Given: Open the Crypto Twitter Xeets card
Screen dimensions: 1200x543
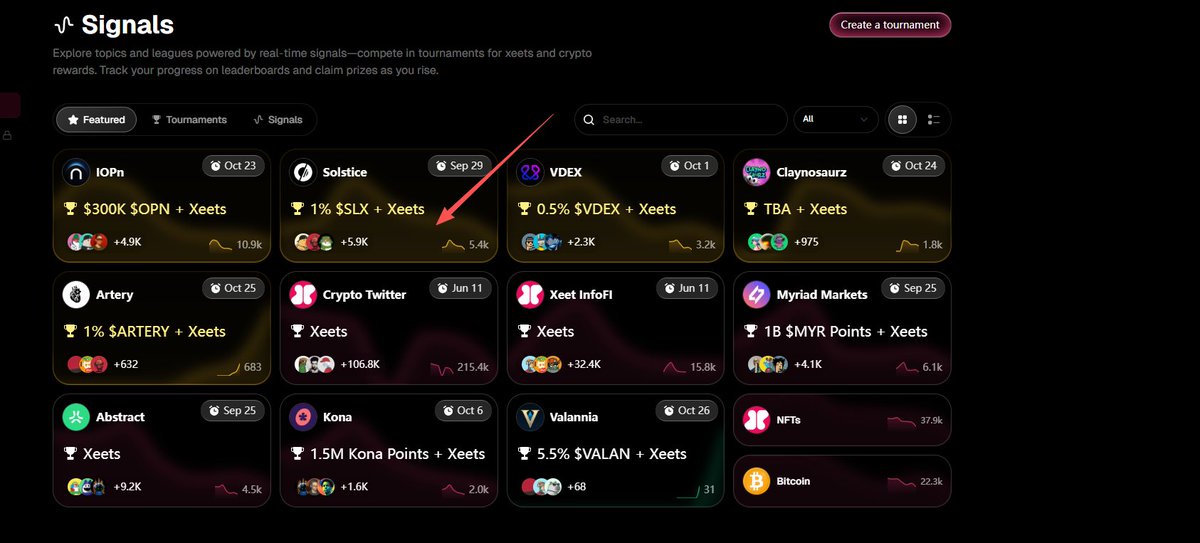Looking at the screenshot, I should (388, 328).
